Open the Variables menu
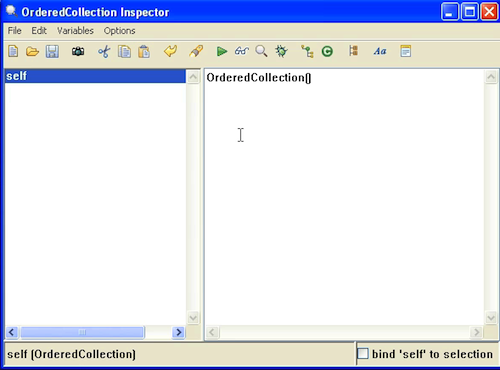 (x=75, y=31)
